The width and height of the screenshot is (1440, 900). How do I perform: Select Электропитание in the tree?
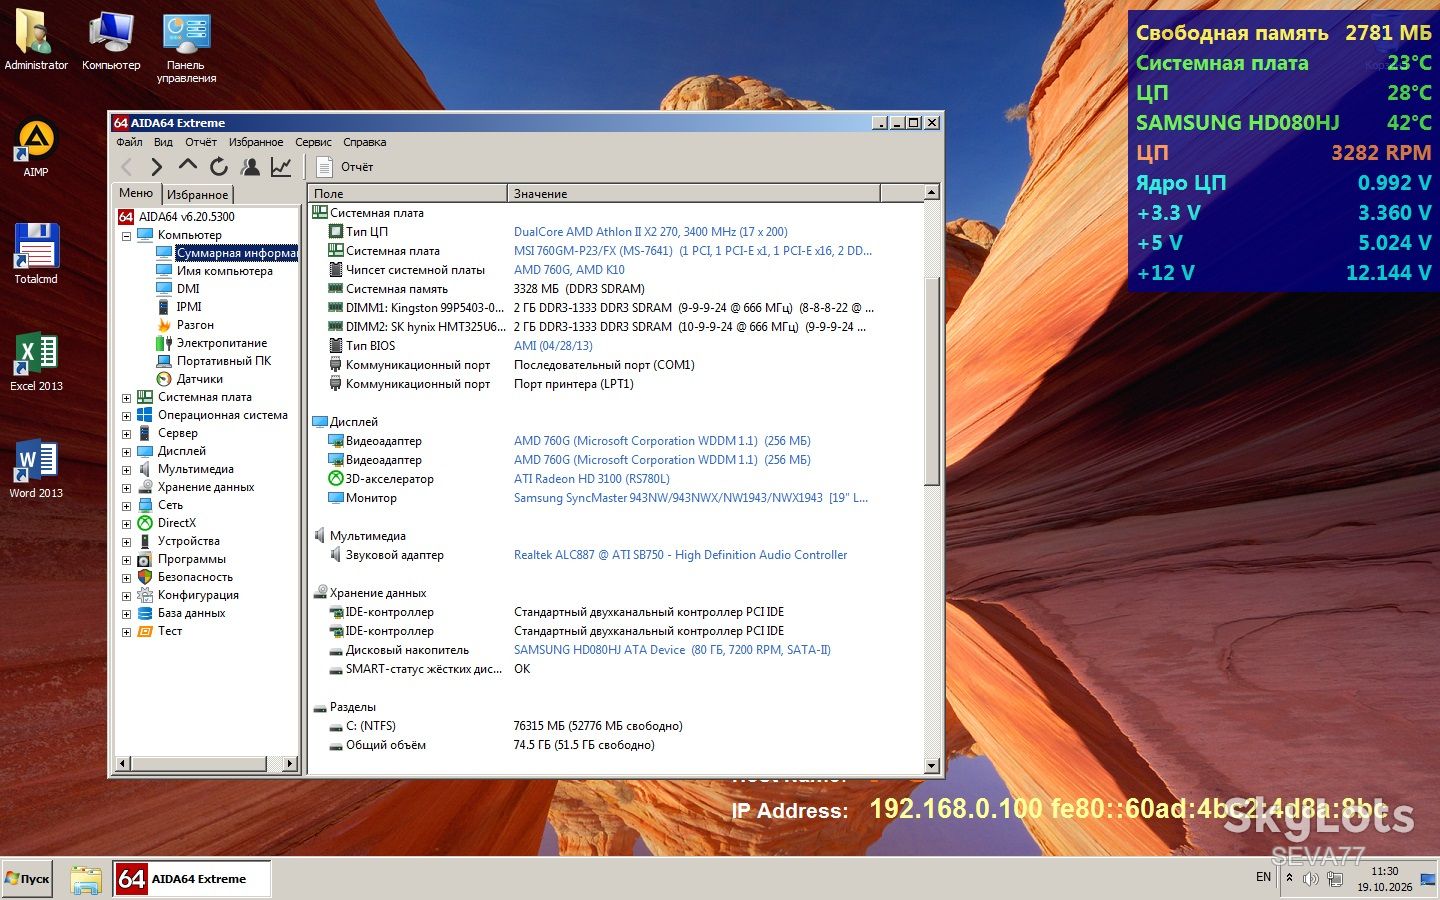pyautogui.click(x=221, y=343)
